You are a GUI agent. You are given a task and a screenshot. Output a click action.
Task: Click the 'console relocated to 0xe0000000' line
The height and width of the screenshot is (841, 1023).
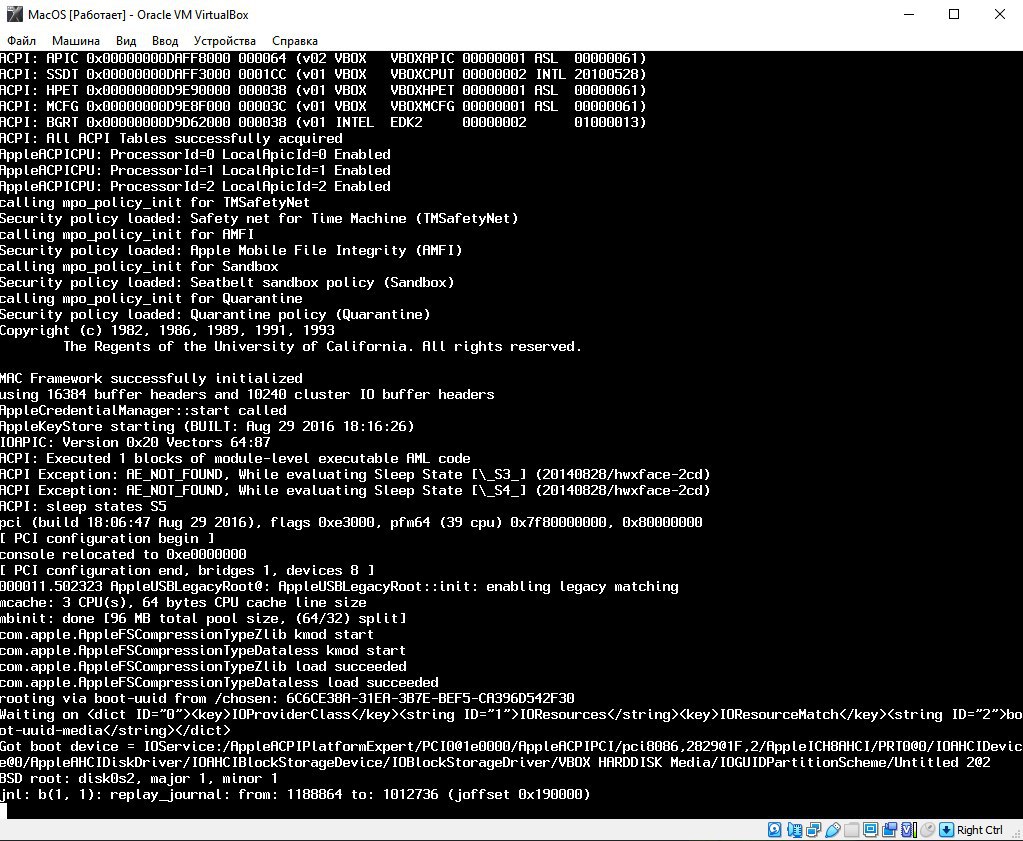tap(123, 555)
